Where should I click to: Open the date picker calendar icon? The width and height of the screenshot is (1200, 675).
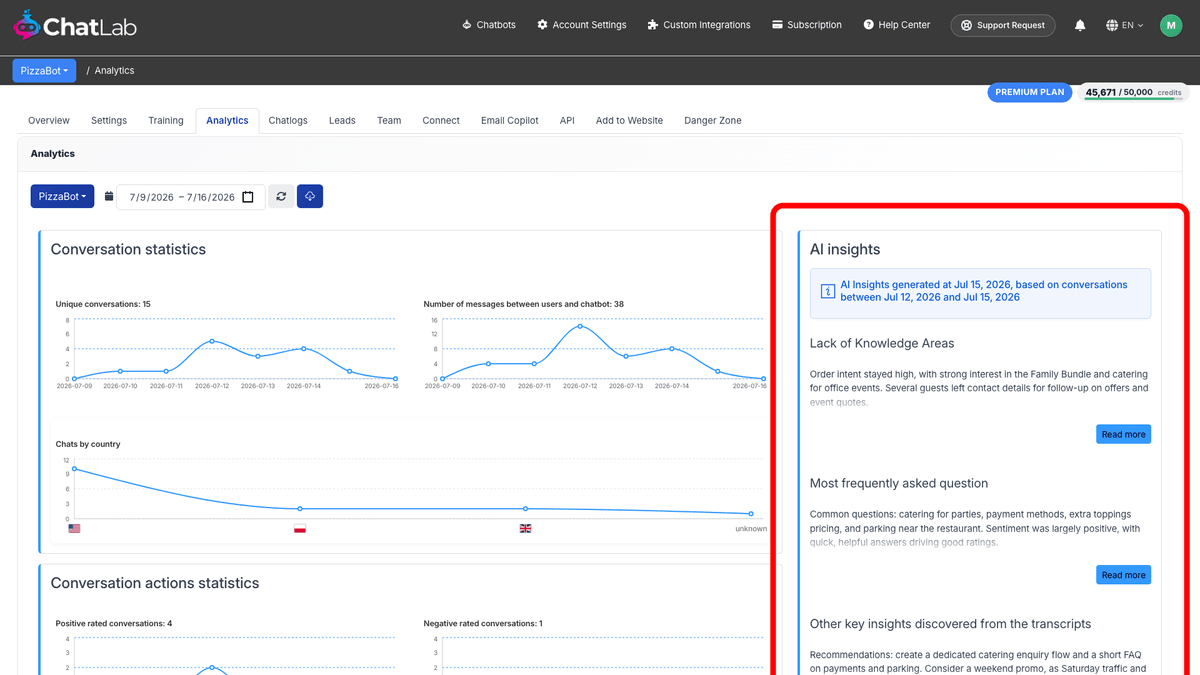[x=248, y=197]
